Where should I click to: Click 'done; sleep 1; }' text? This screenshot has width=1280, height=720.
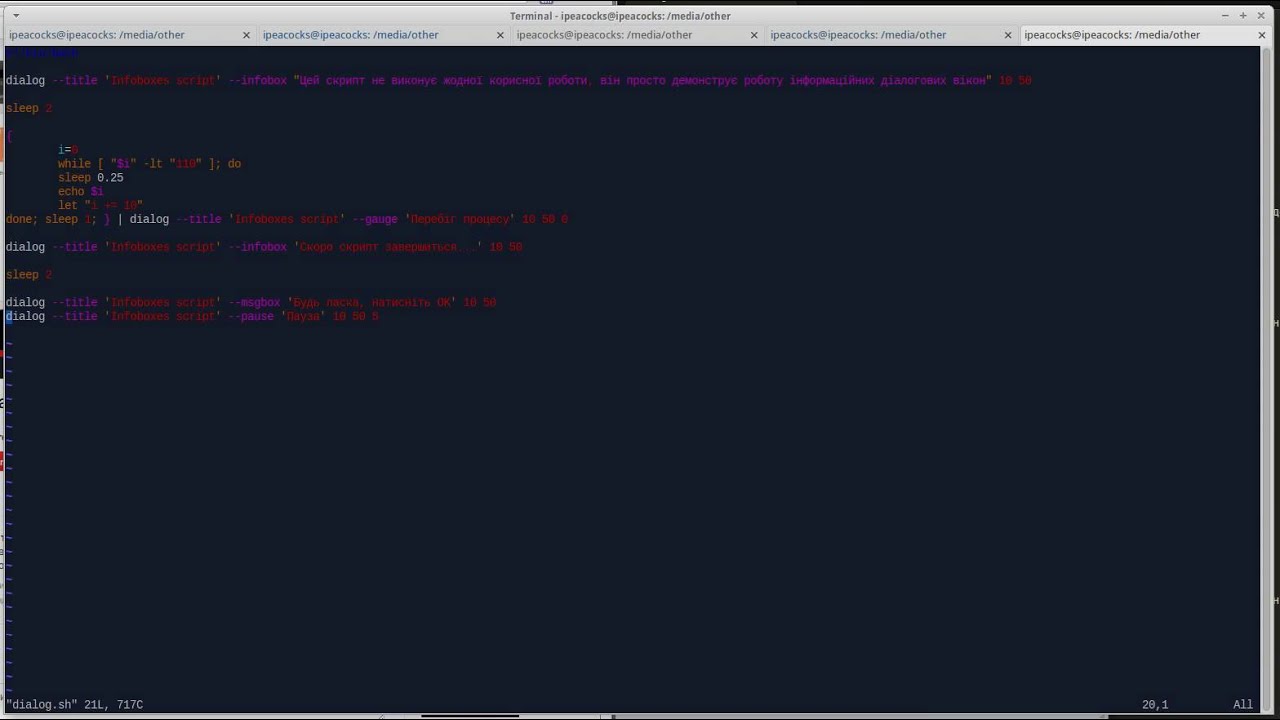pyautogui.click(x=58, y=219)
